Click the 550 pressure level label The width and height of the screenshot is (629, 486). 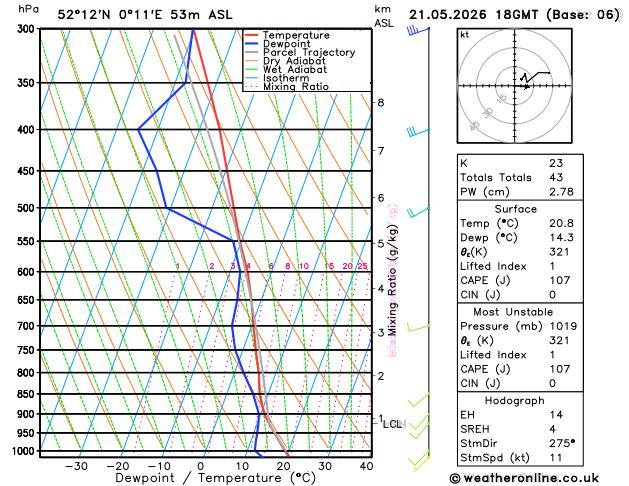[28, 241]
